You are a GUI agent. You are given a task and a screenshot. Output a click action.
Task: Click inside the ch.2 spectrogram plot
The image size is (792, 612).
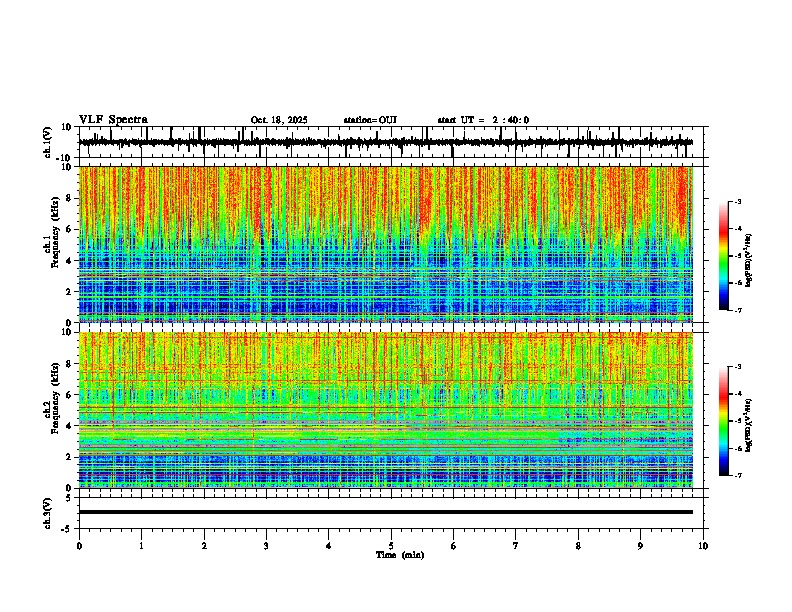[386, 410]
